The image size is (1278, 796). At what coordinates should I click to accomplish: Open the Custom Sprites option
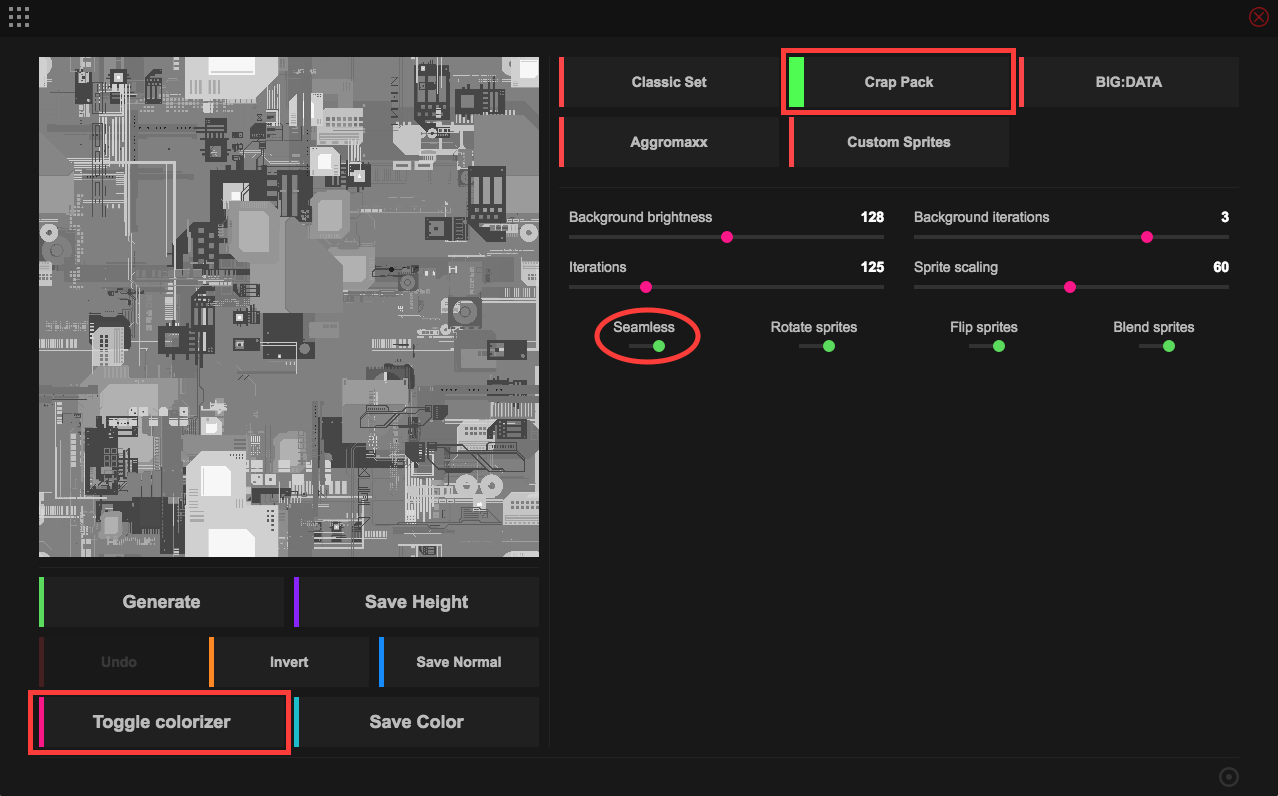(x=899, y=142)
